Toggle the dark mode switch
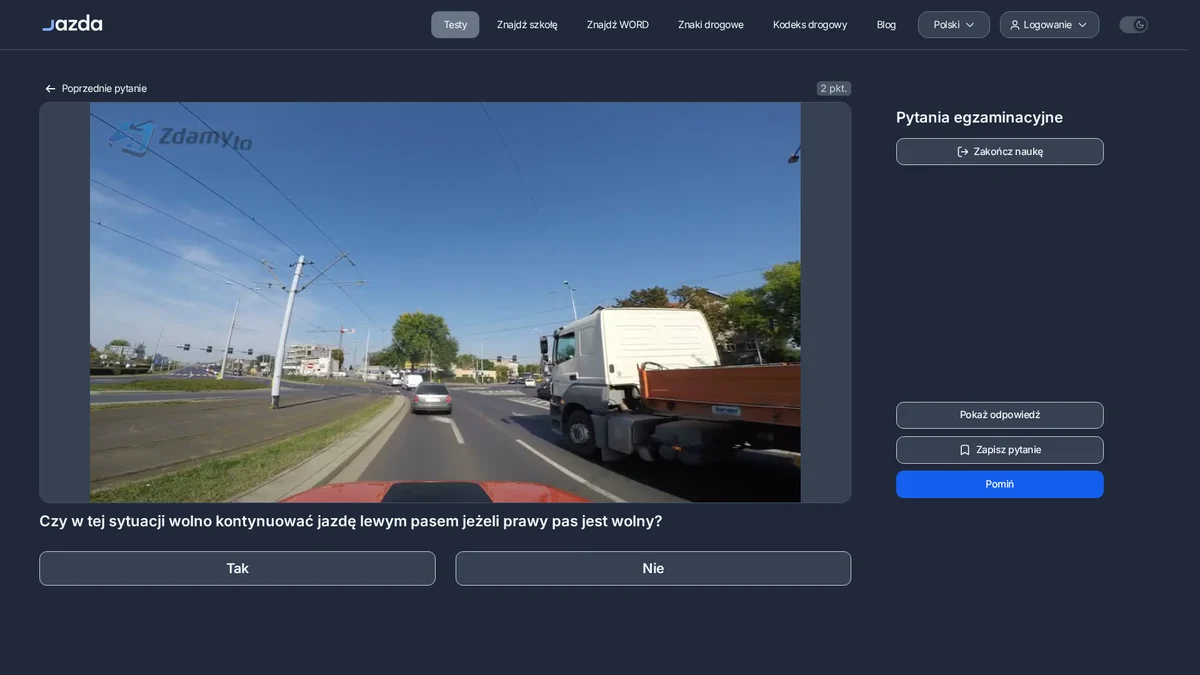The width and height of the screenshot is (1200, 675). (x=1133, y=25)
